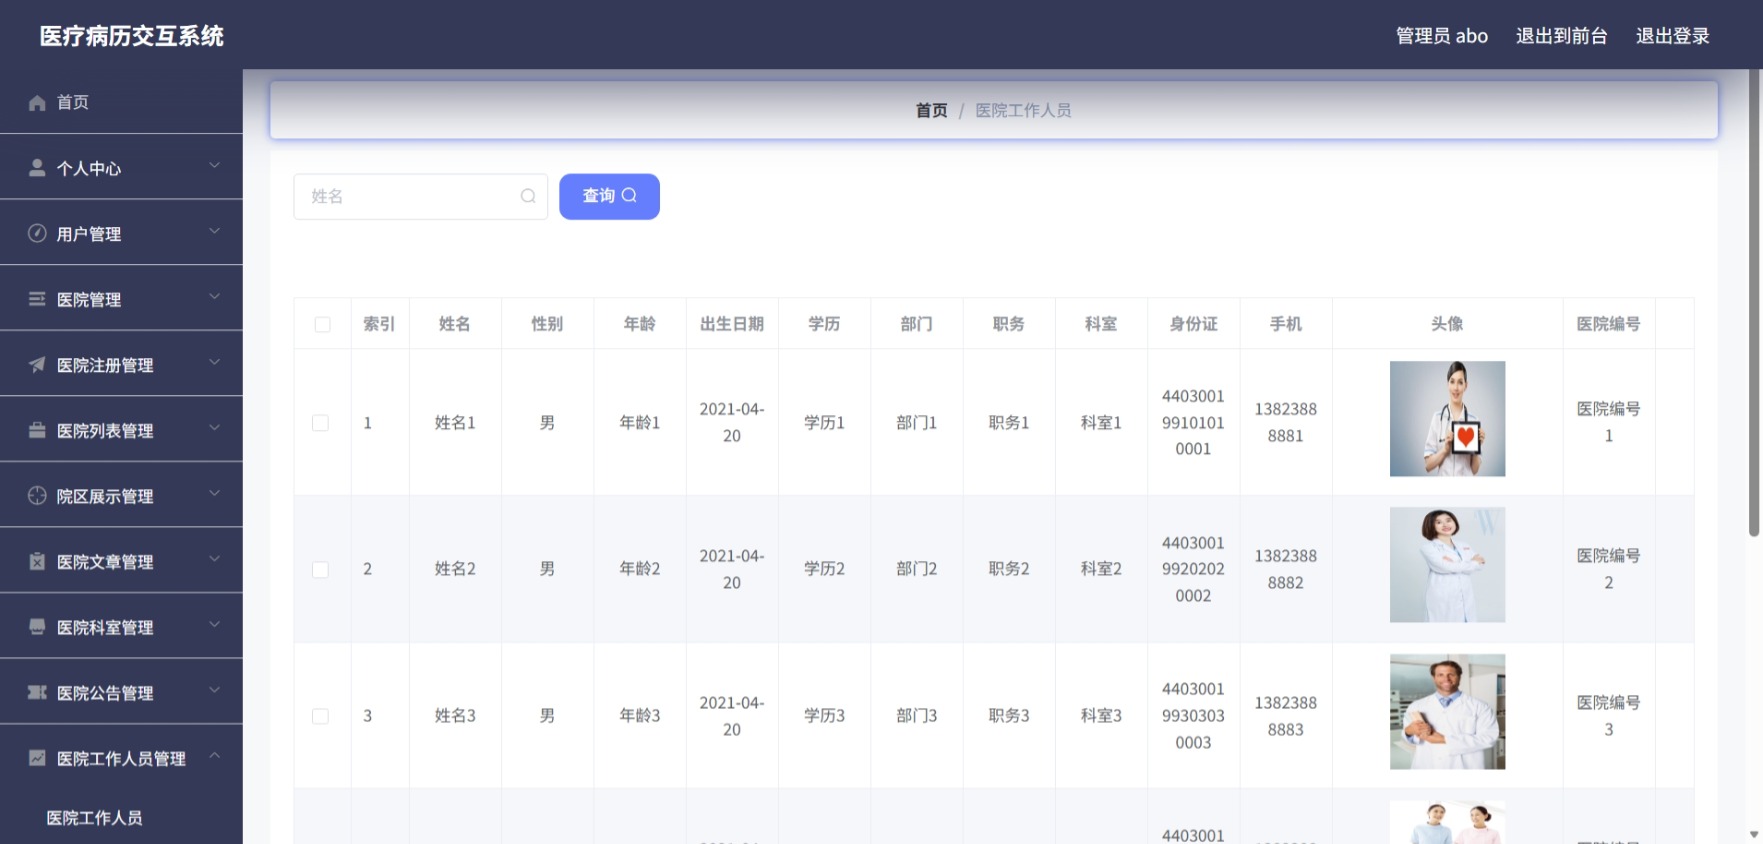Click the chart icon for 医院工作人员管理
Screen dimensions: 1763x844
point(37,758)
